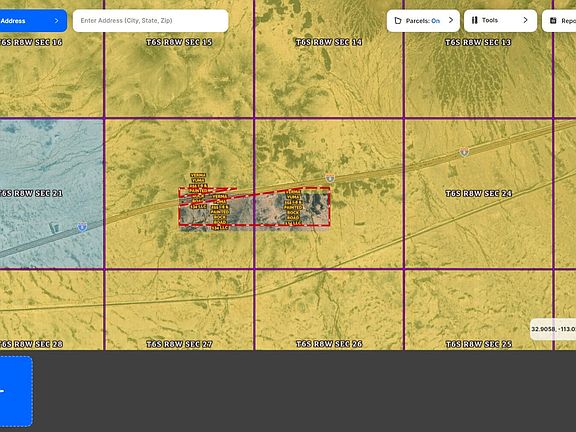Click the parcel outline icon in Parcels button
This screenshot has height=432, width=576.
[397, 21]
